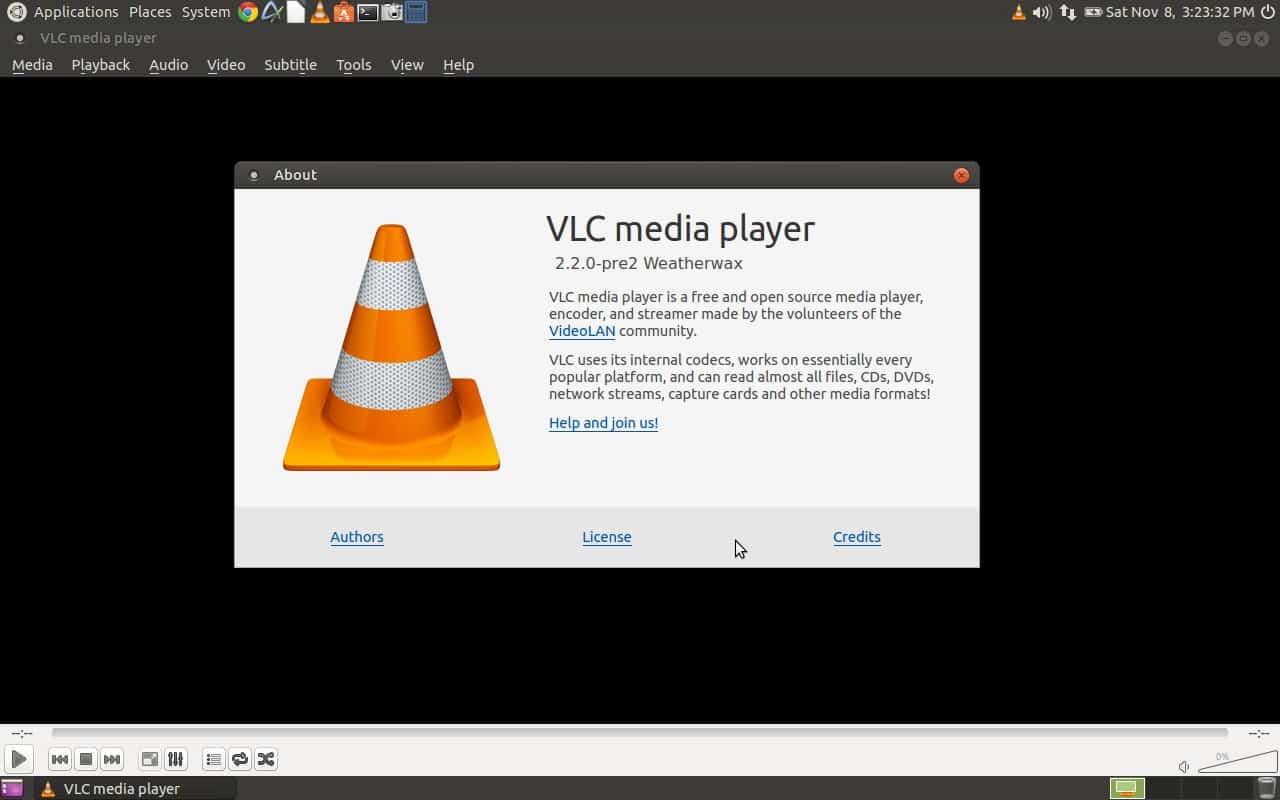Open the Applications panel menu
1280x800 pixels.
coord(76,12)
